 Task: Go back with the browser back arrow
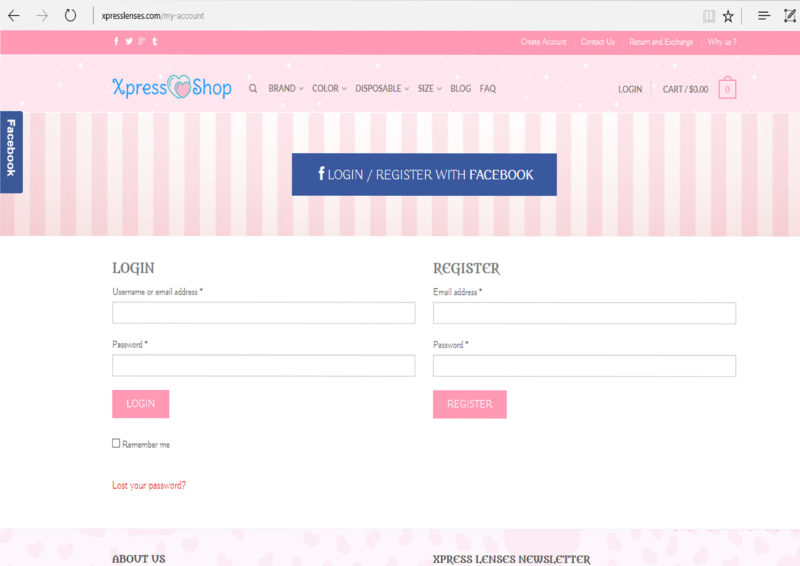(14, 16)
